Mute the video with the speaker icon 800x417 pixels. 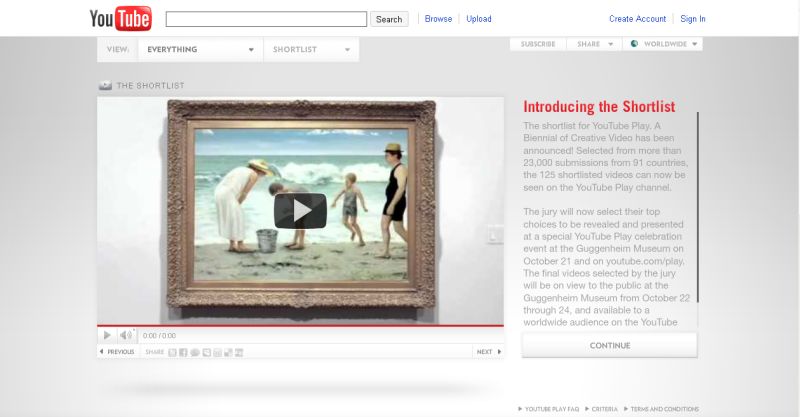tap(125, 335)
